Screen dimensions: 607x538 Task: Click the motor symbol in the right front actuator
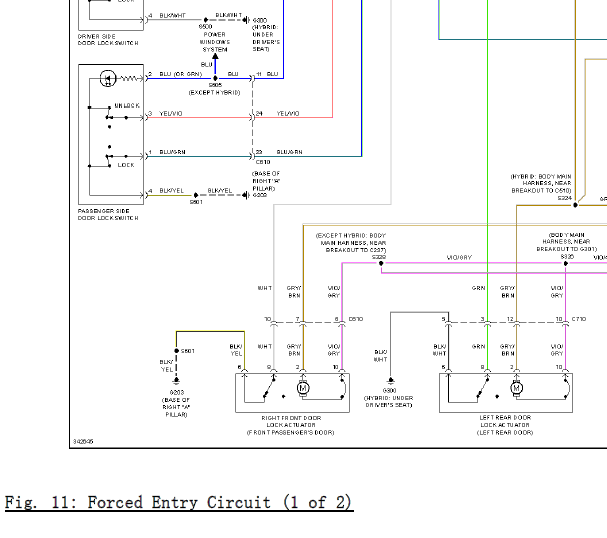(303, 388)
